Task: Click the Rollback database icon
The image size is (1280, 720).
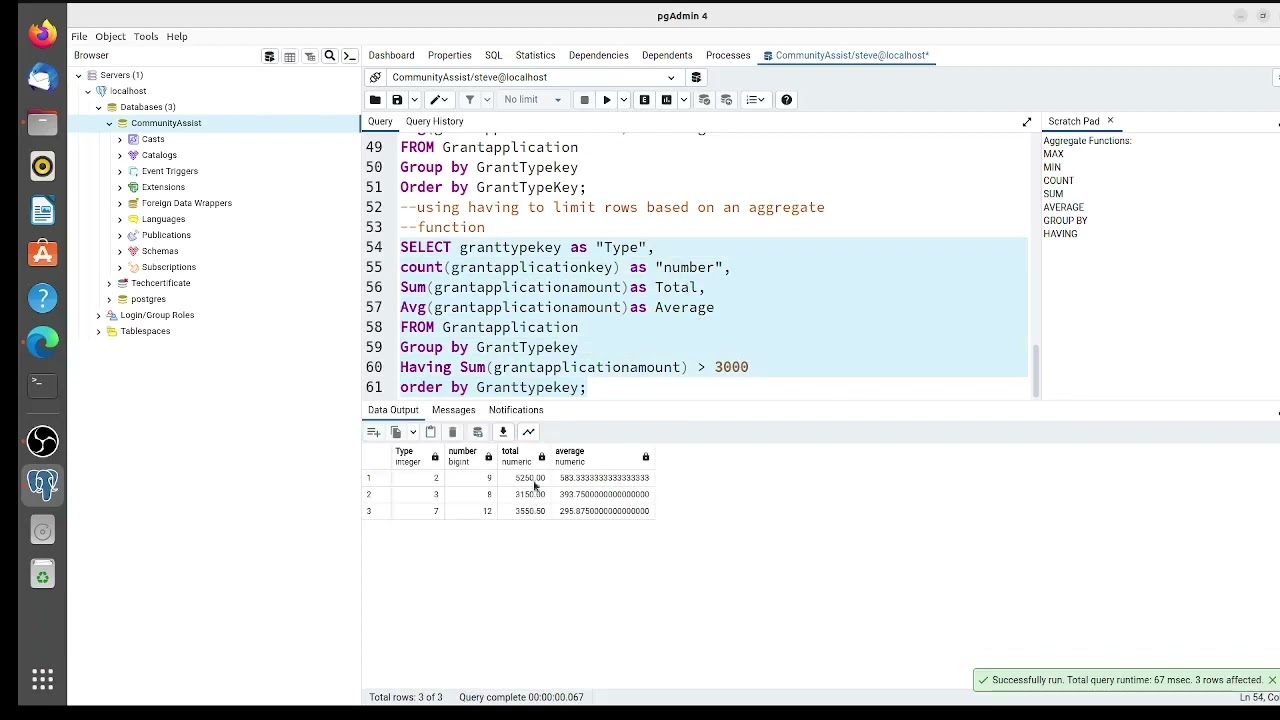Action: pos(727,100)
